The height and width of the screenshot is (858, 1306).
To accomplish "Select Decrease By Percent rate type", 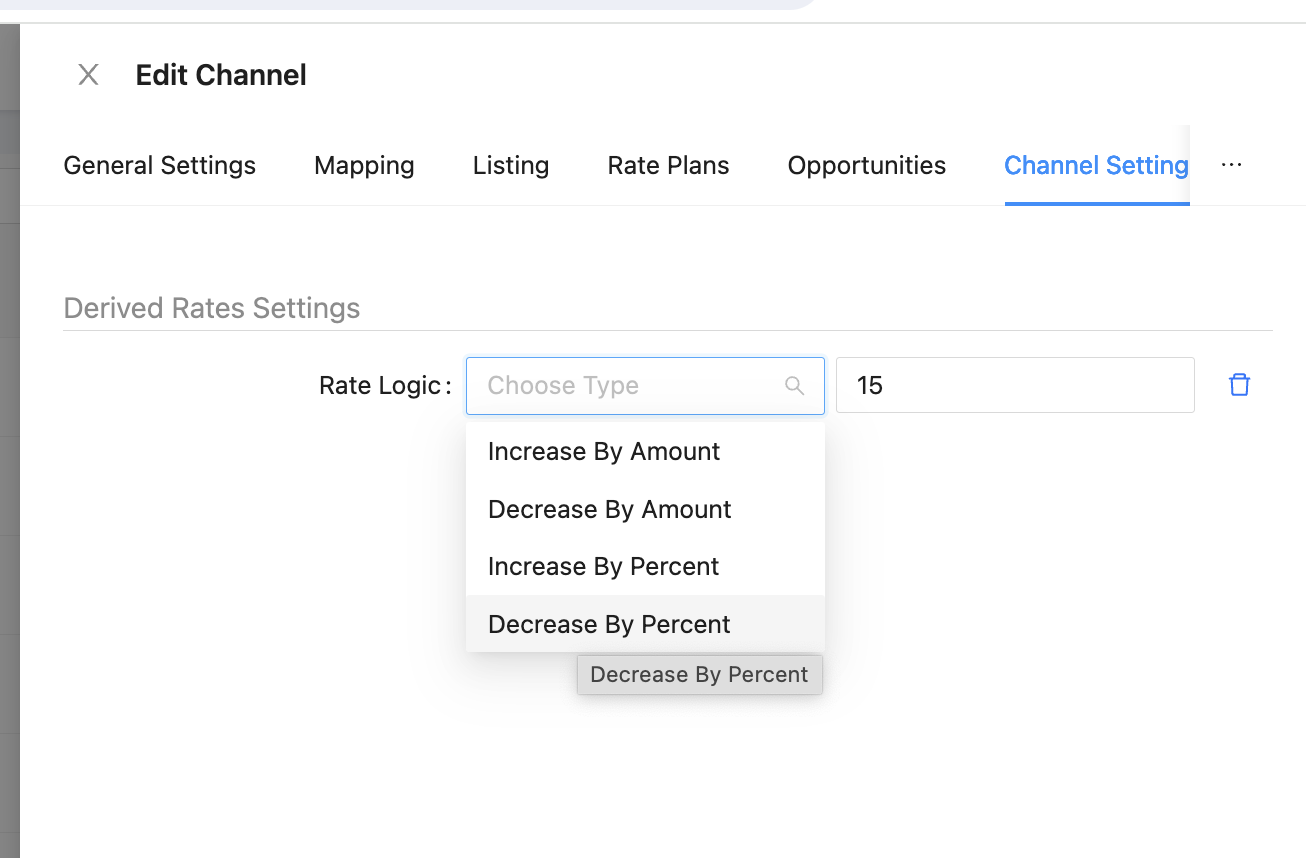I will pos(610,624).
